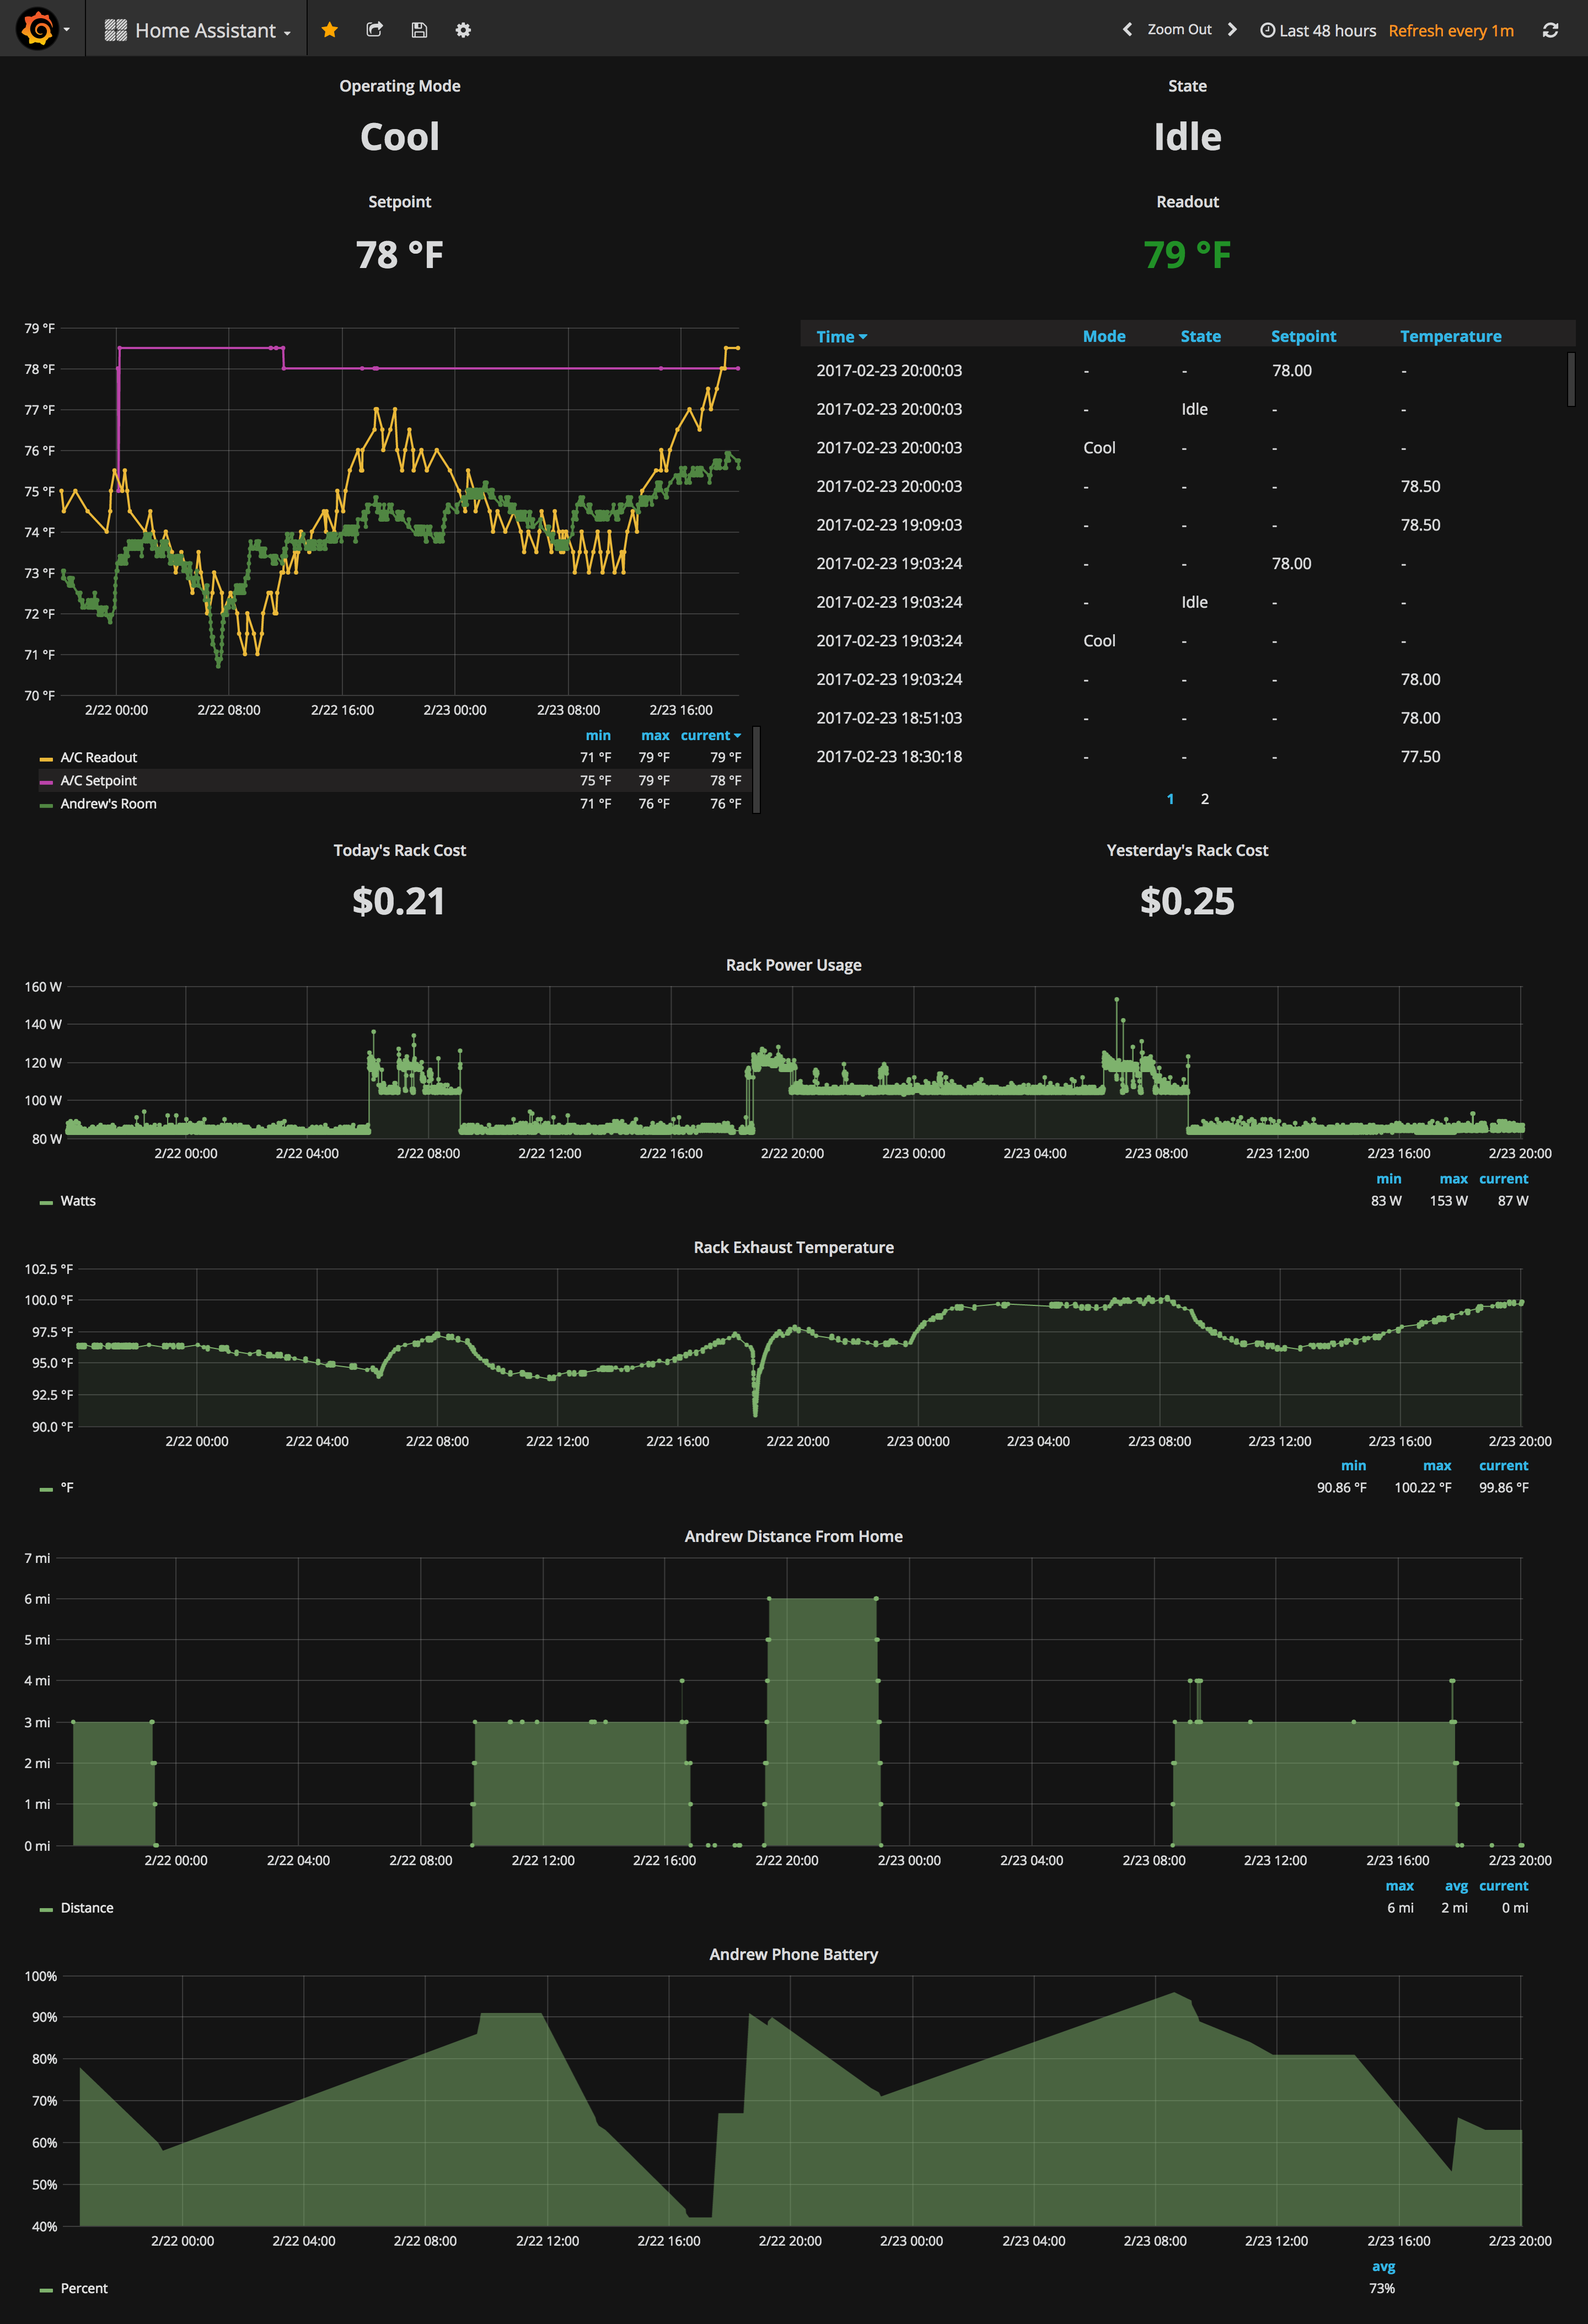Toggle Andrew's Room series in legend
Image resolution: width=1588 pixels, height=2324 pixels.
click(x=108, y=804)
